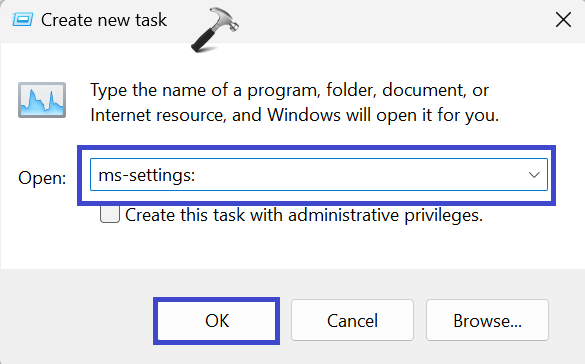
Task: Click the 'Internet resource, and Windows' text line
Action: (294, 115)
